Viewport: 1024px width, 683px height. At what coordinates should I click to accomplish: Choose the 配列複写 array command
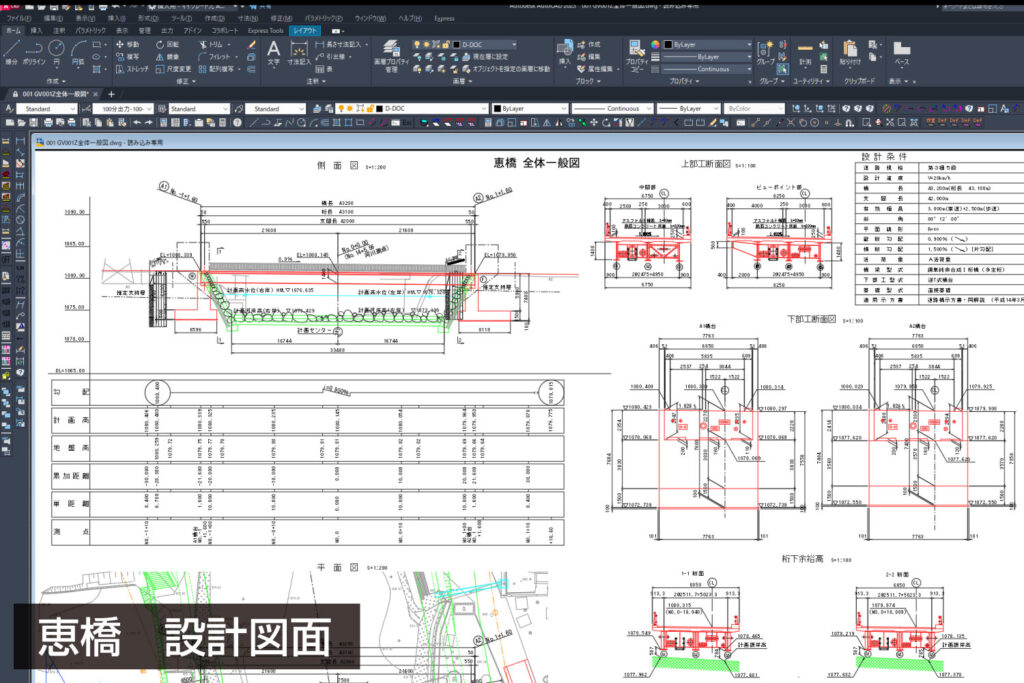[216, 69]
